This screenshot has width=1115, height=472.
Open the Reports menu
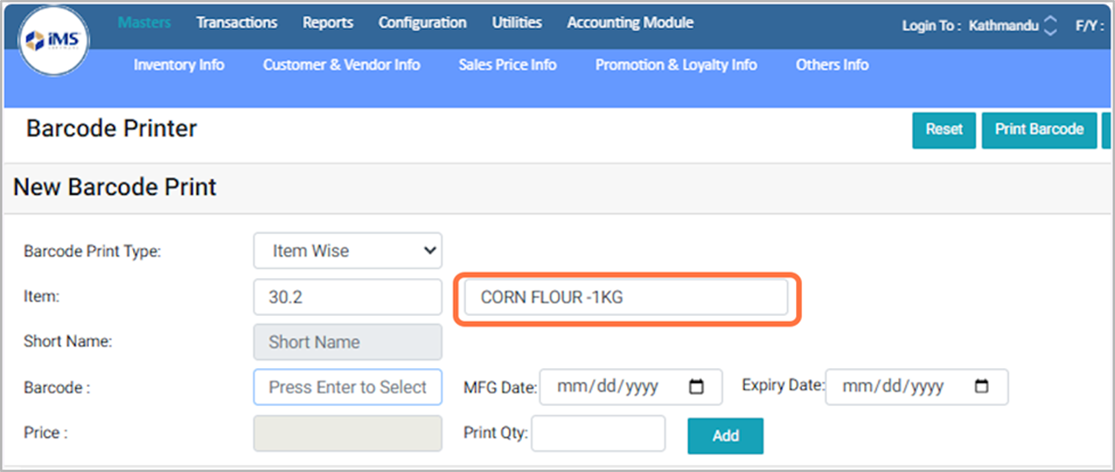point(328,23)
